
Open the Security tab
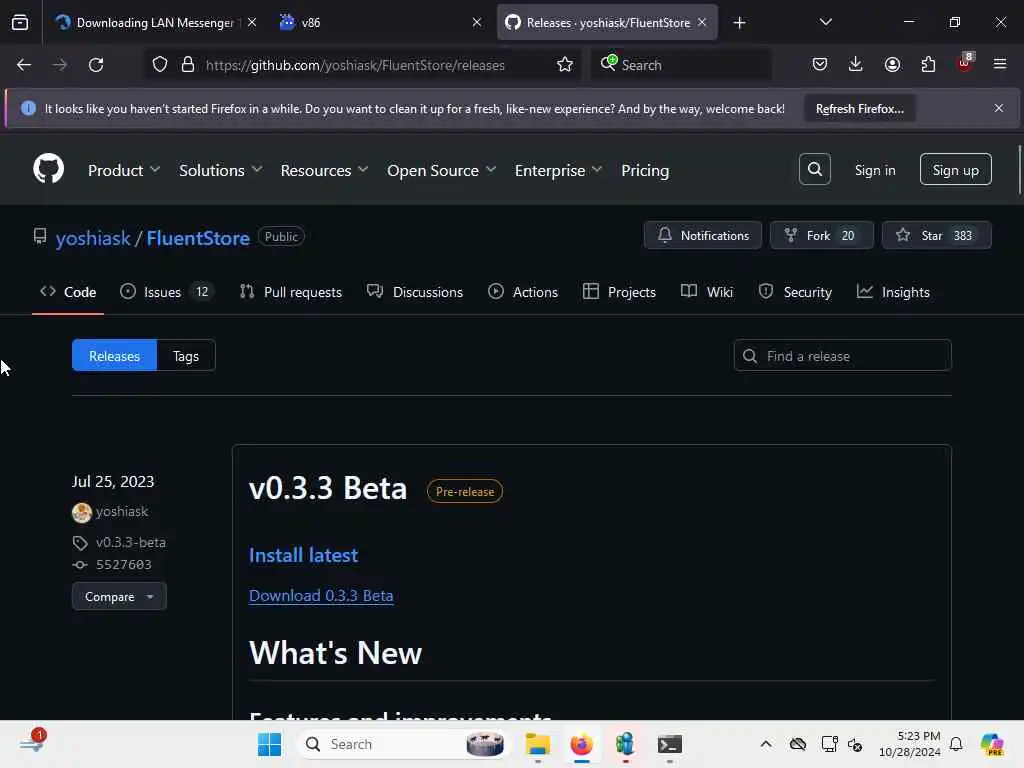tap(795, 292)
